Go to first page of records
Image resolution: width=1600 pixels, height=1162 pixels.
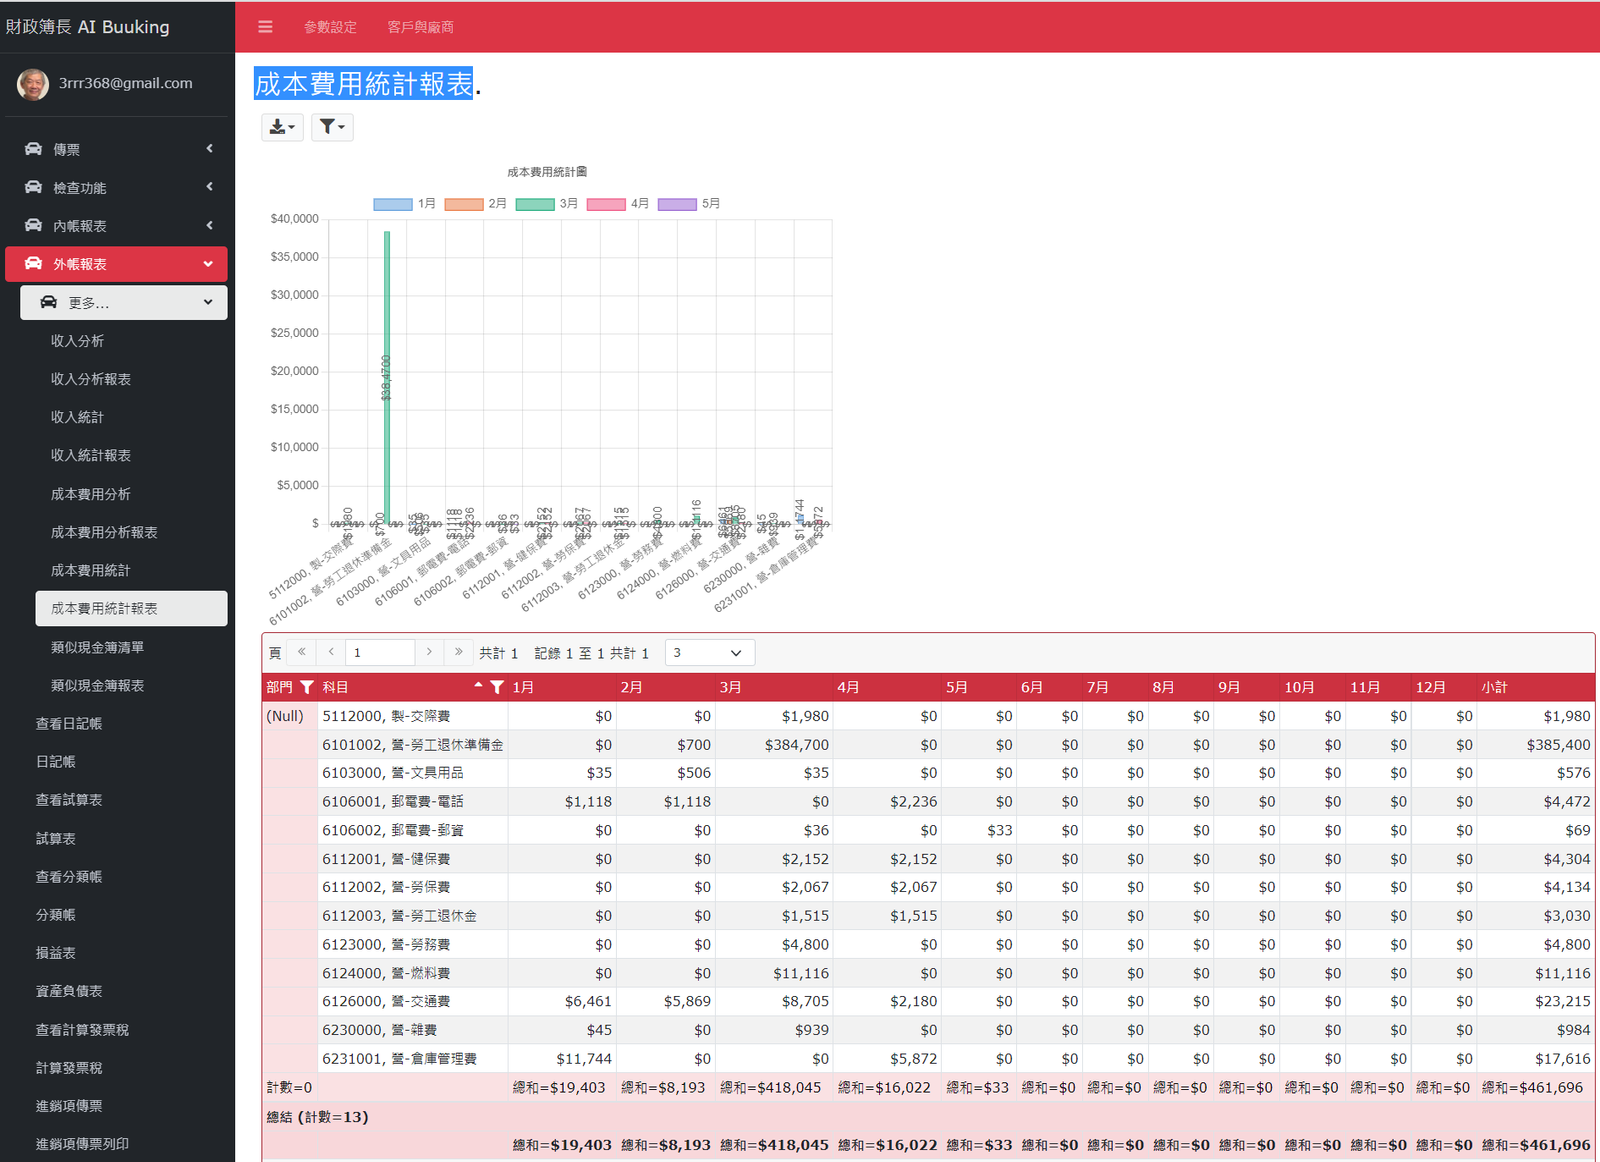301,652
